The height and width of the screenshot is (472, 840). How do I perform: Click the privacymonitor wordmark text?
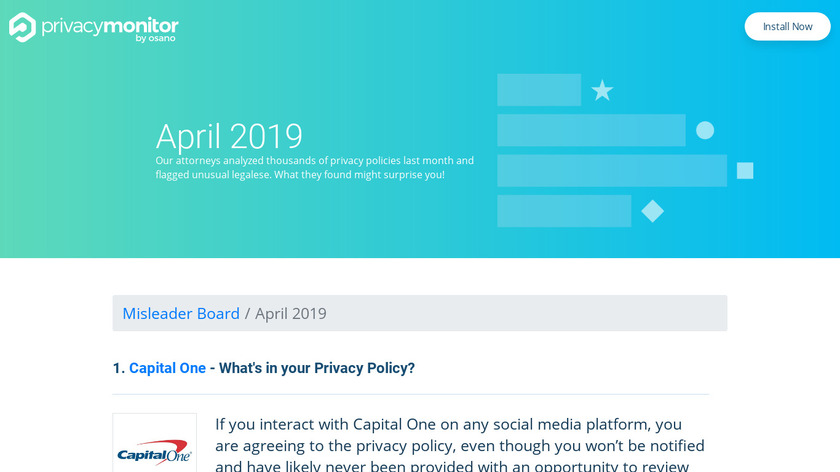(x=110, y=24)
